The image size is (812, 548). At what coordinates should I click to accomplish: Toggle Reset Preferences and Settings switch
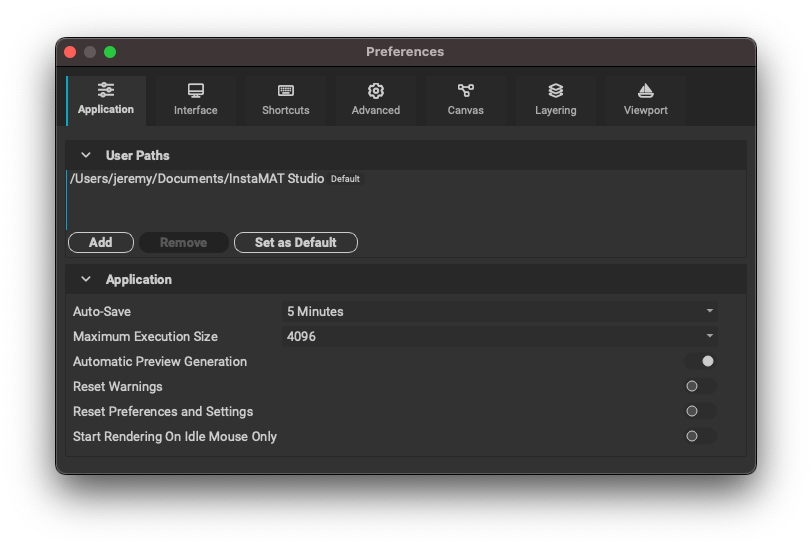[x=701, y=411]
